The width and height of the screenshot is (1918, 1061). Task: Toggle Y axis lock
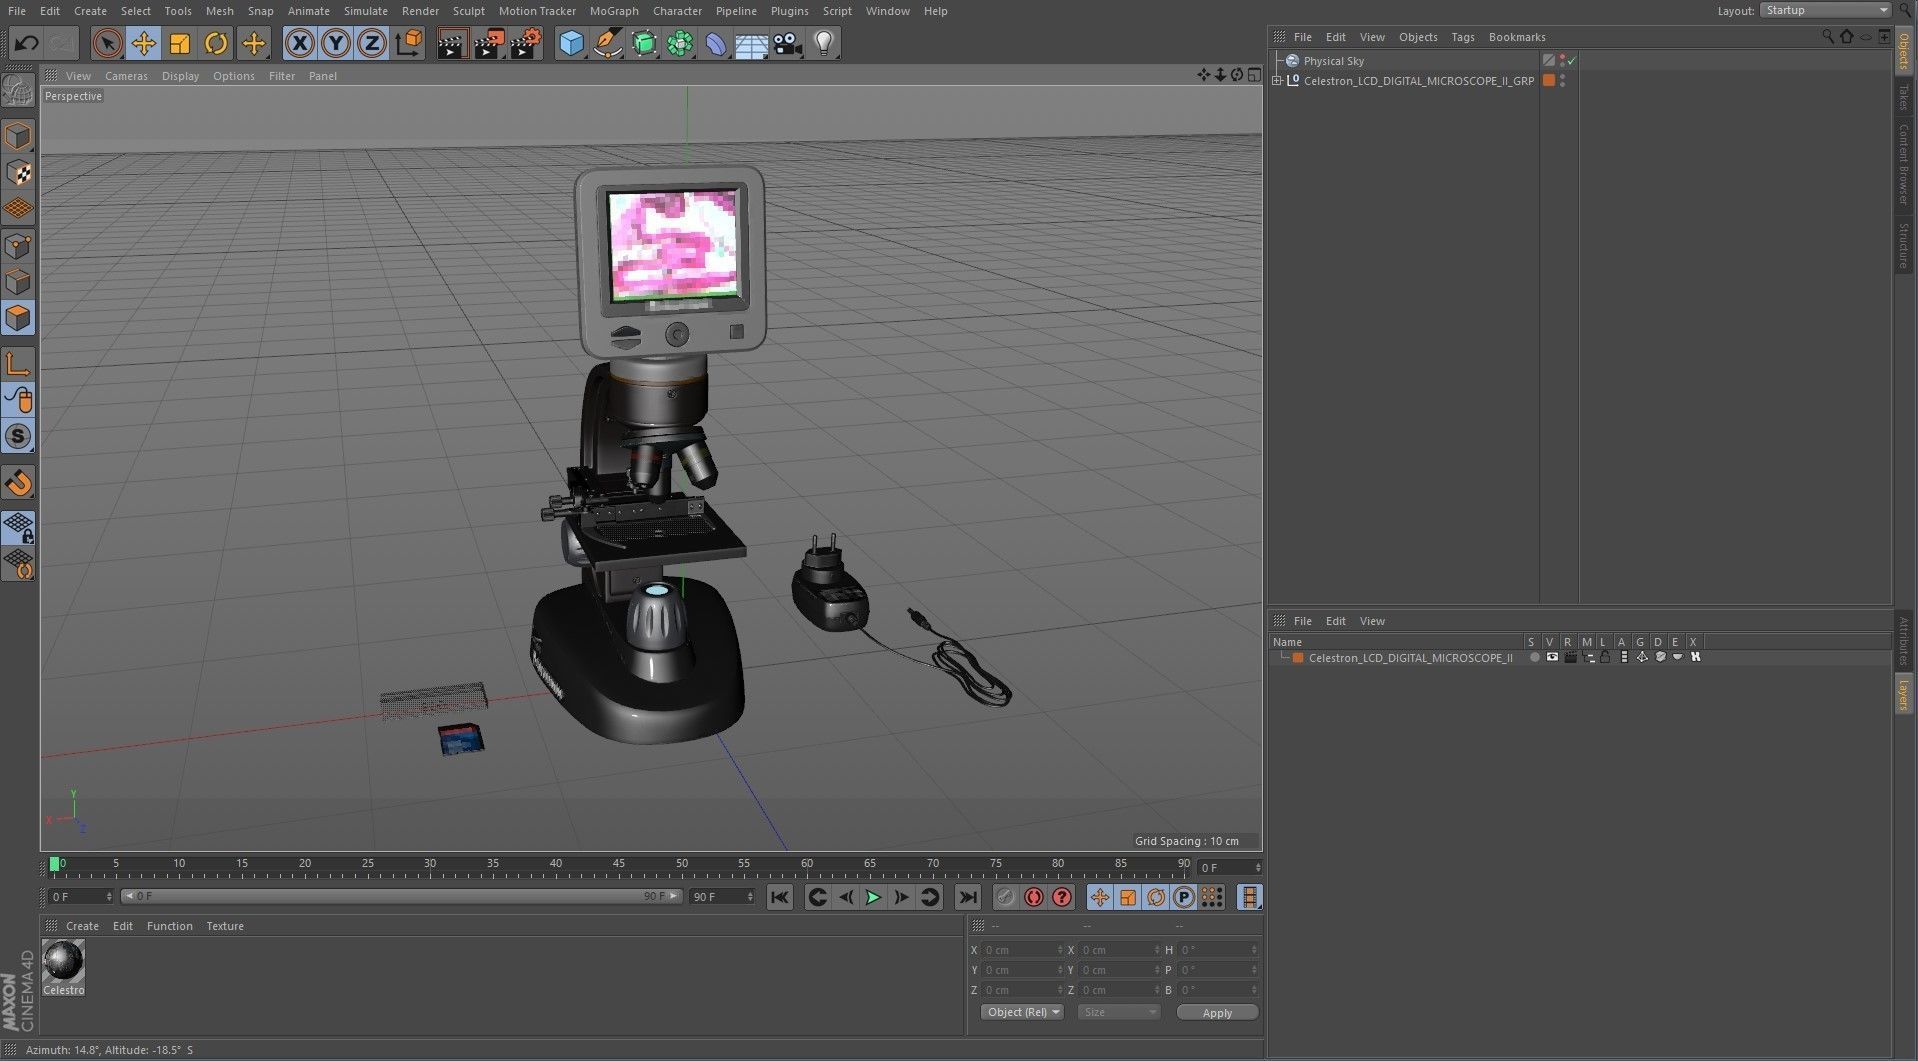coord(336,43)
